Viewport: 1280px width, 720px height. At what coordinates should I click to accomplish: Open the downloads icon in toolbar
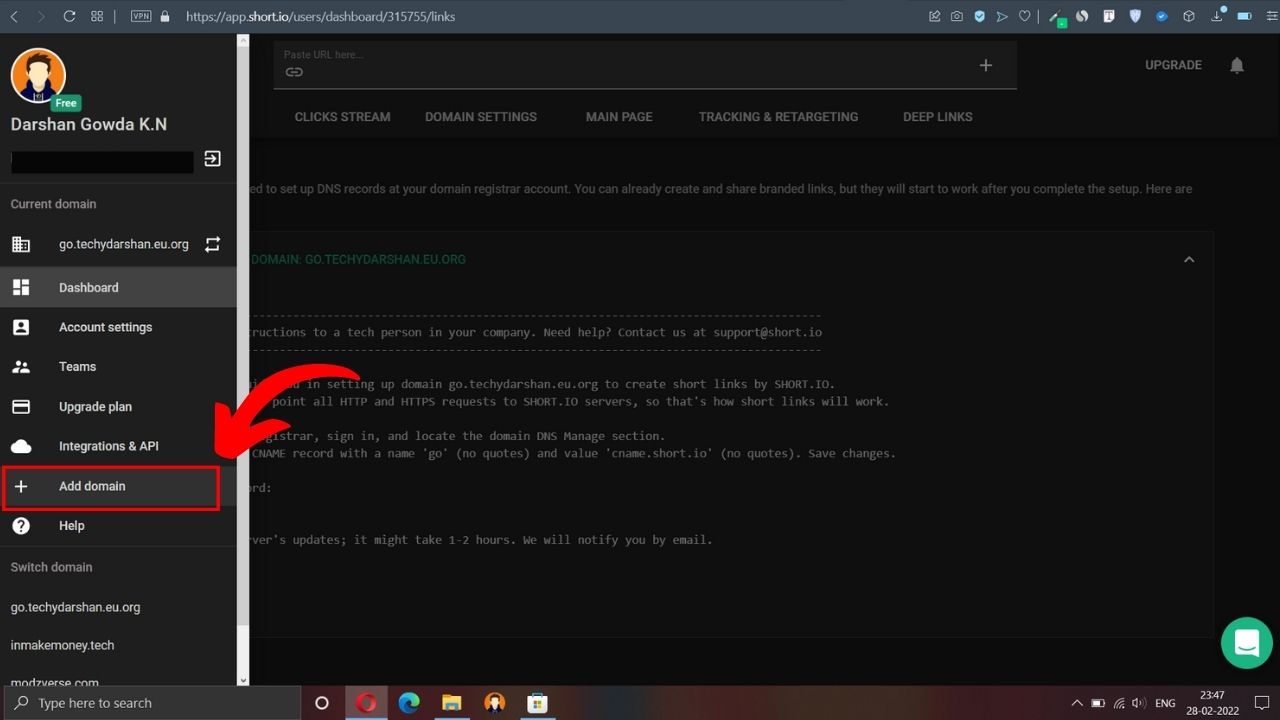[1217, 16]
